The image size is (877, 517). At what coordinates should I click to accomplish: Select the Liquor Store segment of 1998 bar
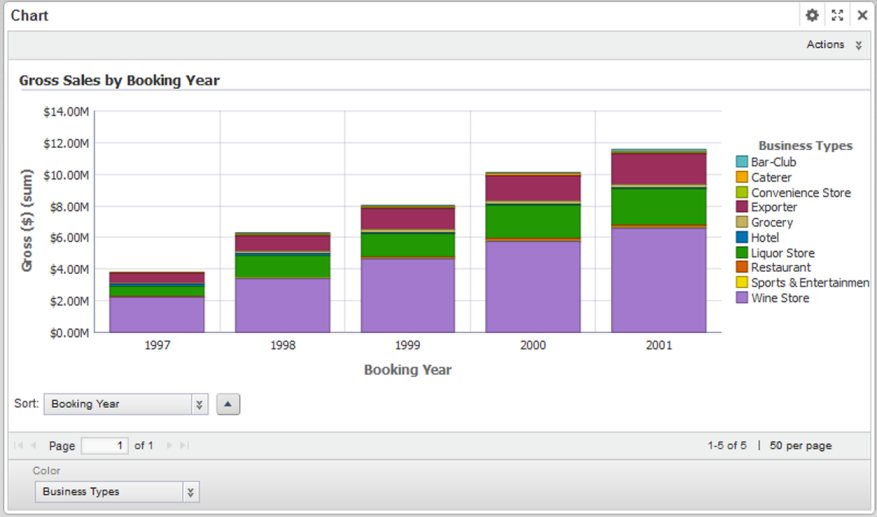[282, 266]
